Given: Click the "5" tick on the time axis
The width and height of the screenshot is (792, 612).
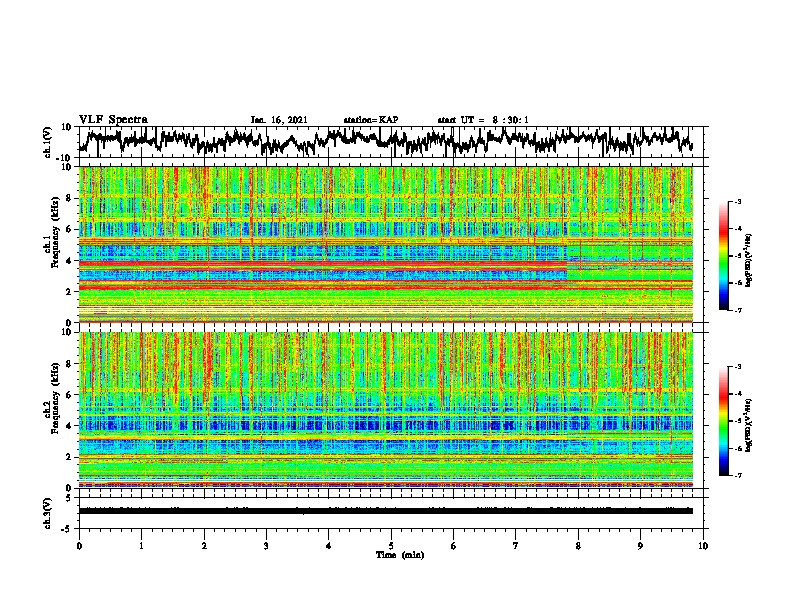Looking at the screenshot, I should 391,546.
